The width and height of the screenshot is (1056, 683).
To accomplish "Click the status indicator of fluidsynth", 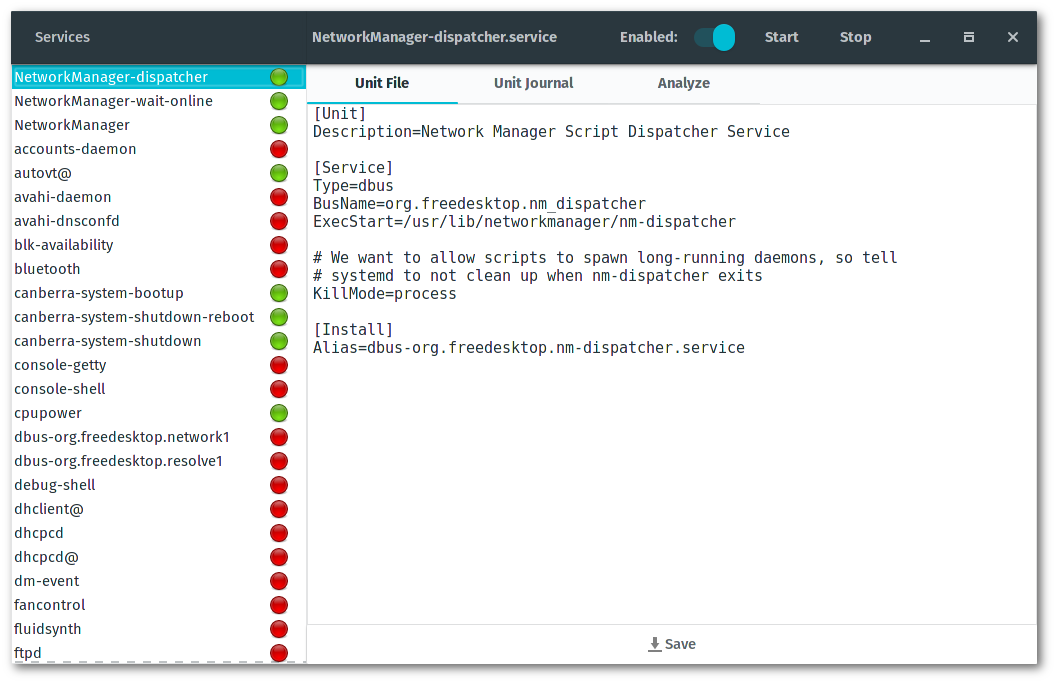I will [279, 629].
